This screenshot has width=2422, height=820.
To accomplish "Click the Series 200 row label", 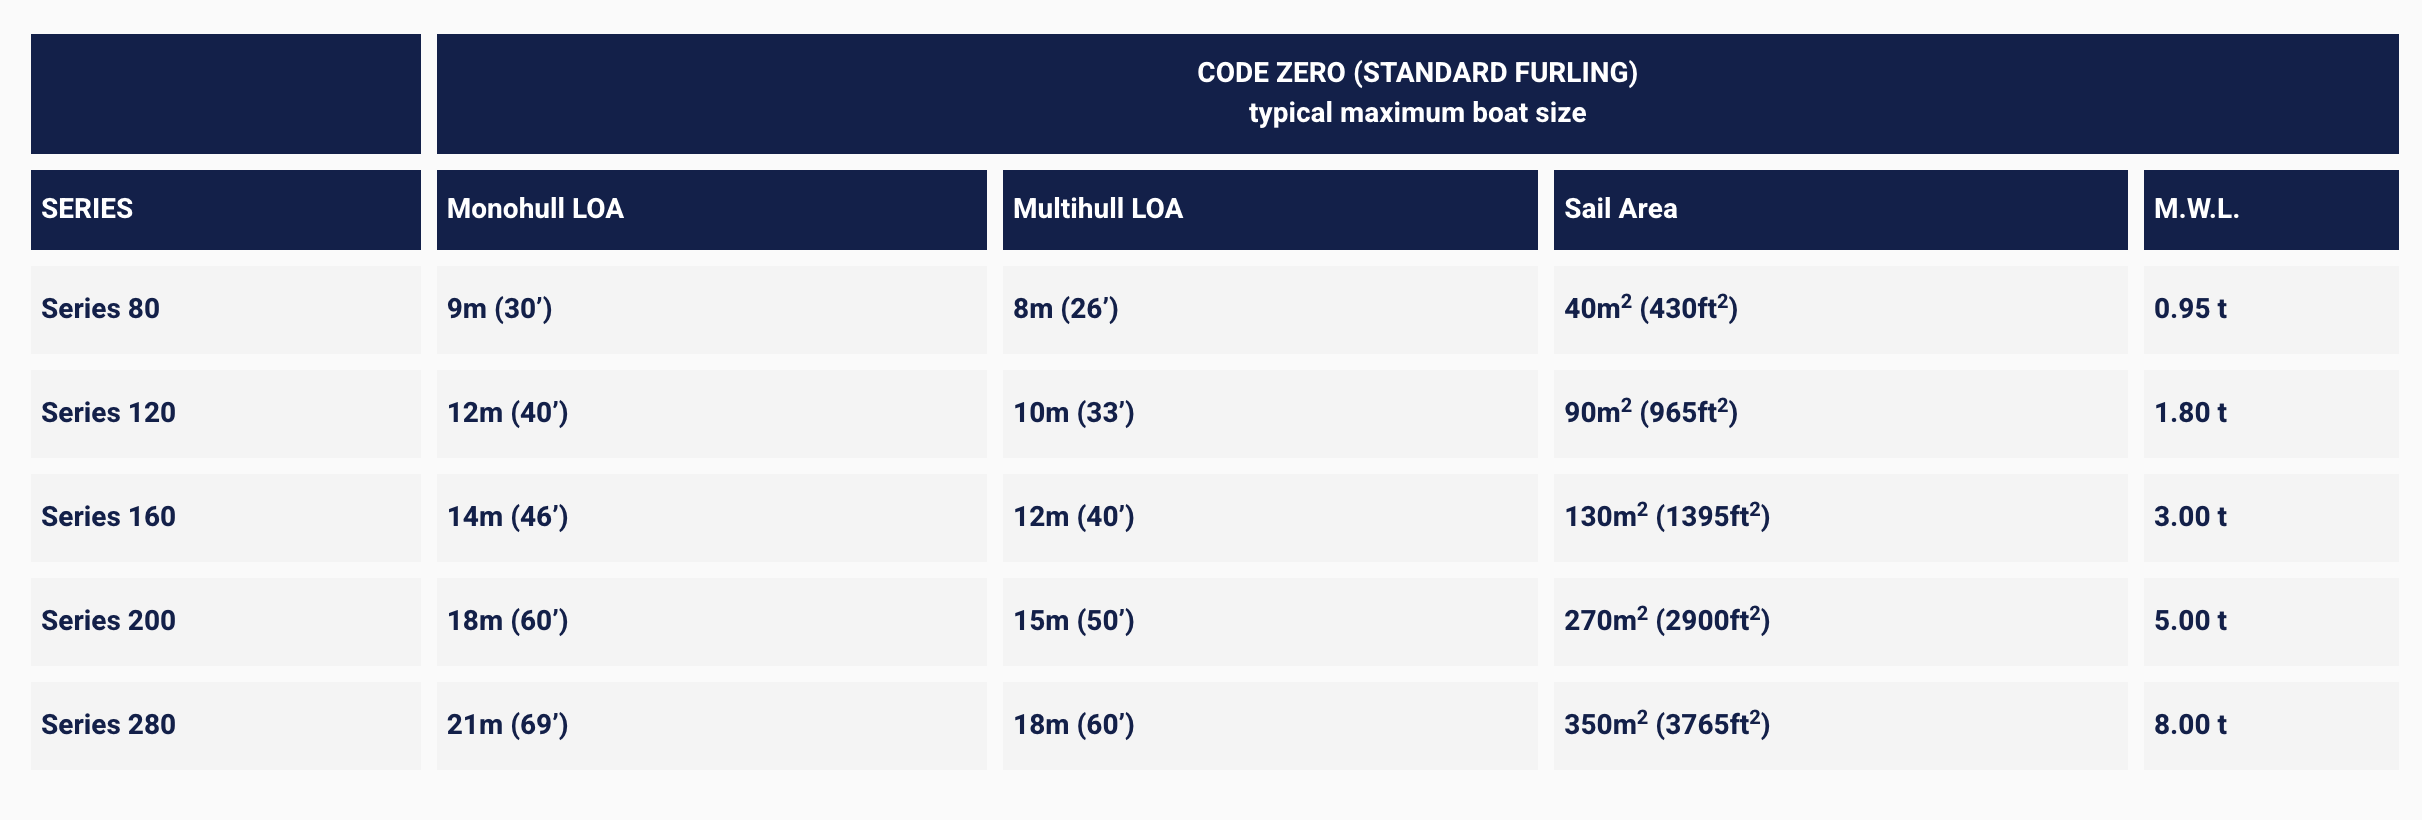I will [108, 621].
